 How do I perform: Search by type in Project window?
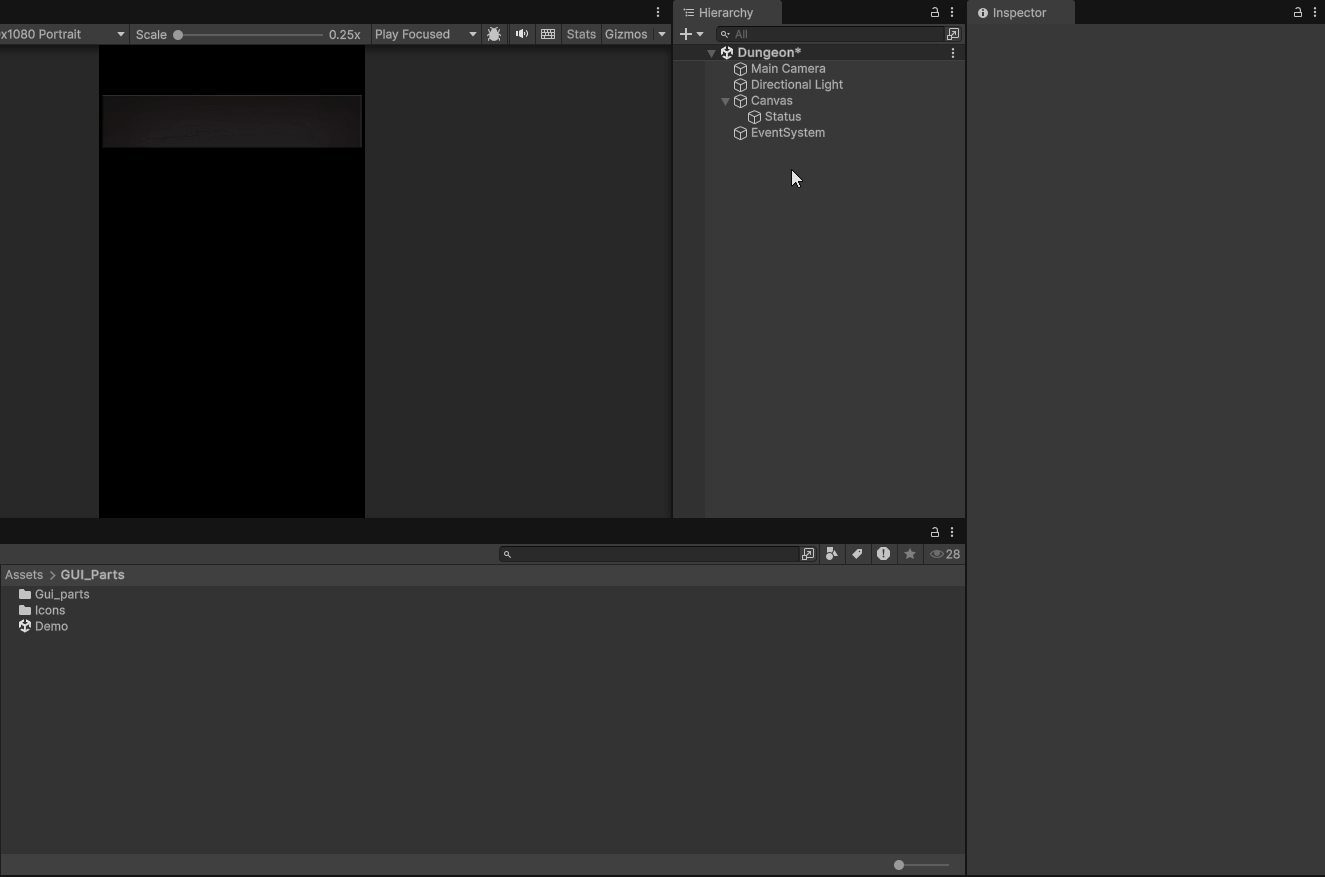[x=832, y=554]
